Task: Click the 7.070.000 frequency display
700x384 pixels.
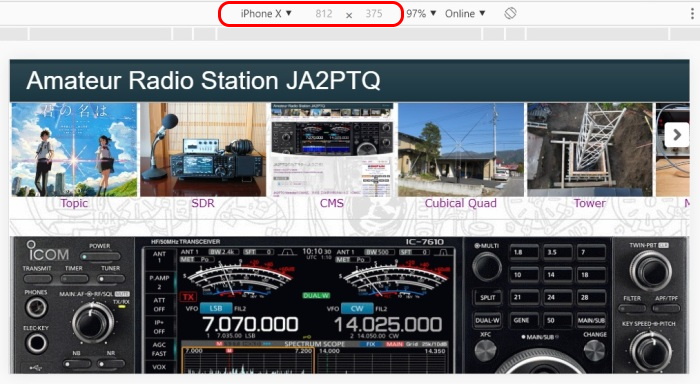Action: tap(250, 325)
